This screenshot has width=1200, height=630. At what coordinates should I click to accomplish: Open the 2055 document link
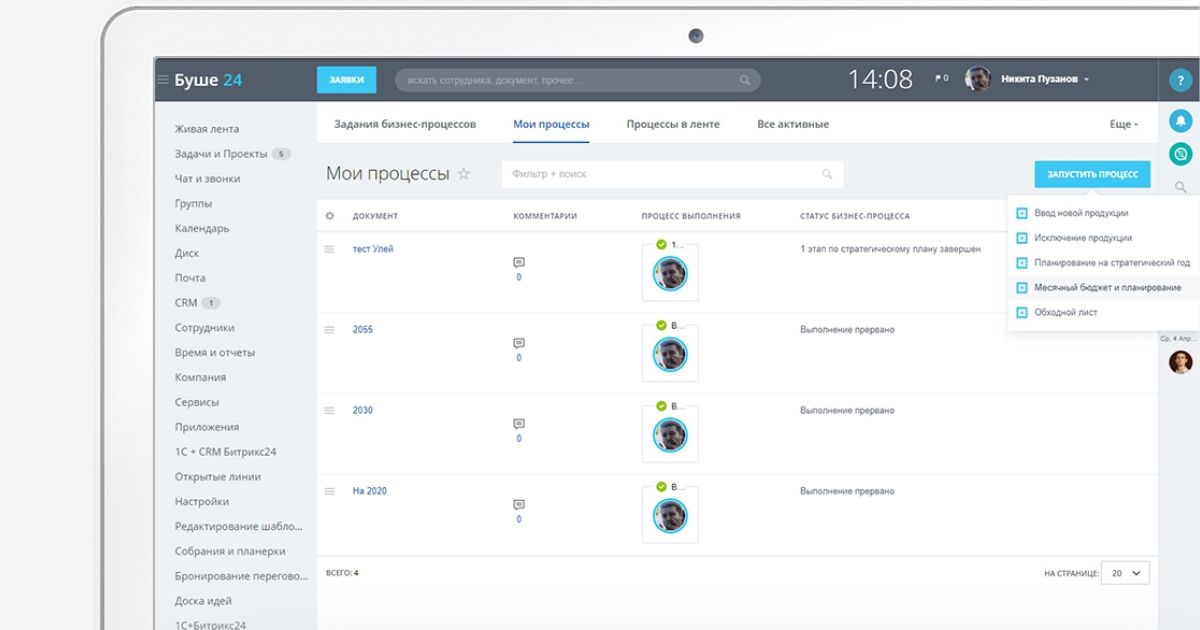(363, 329)
